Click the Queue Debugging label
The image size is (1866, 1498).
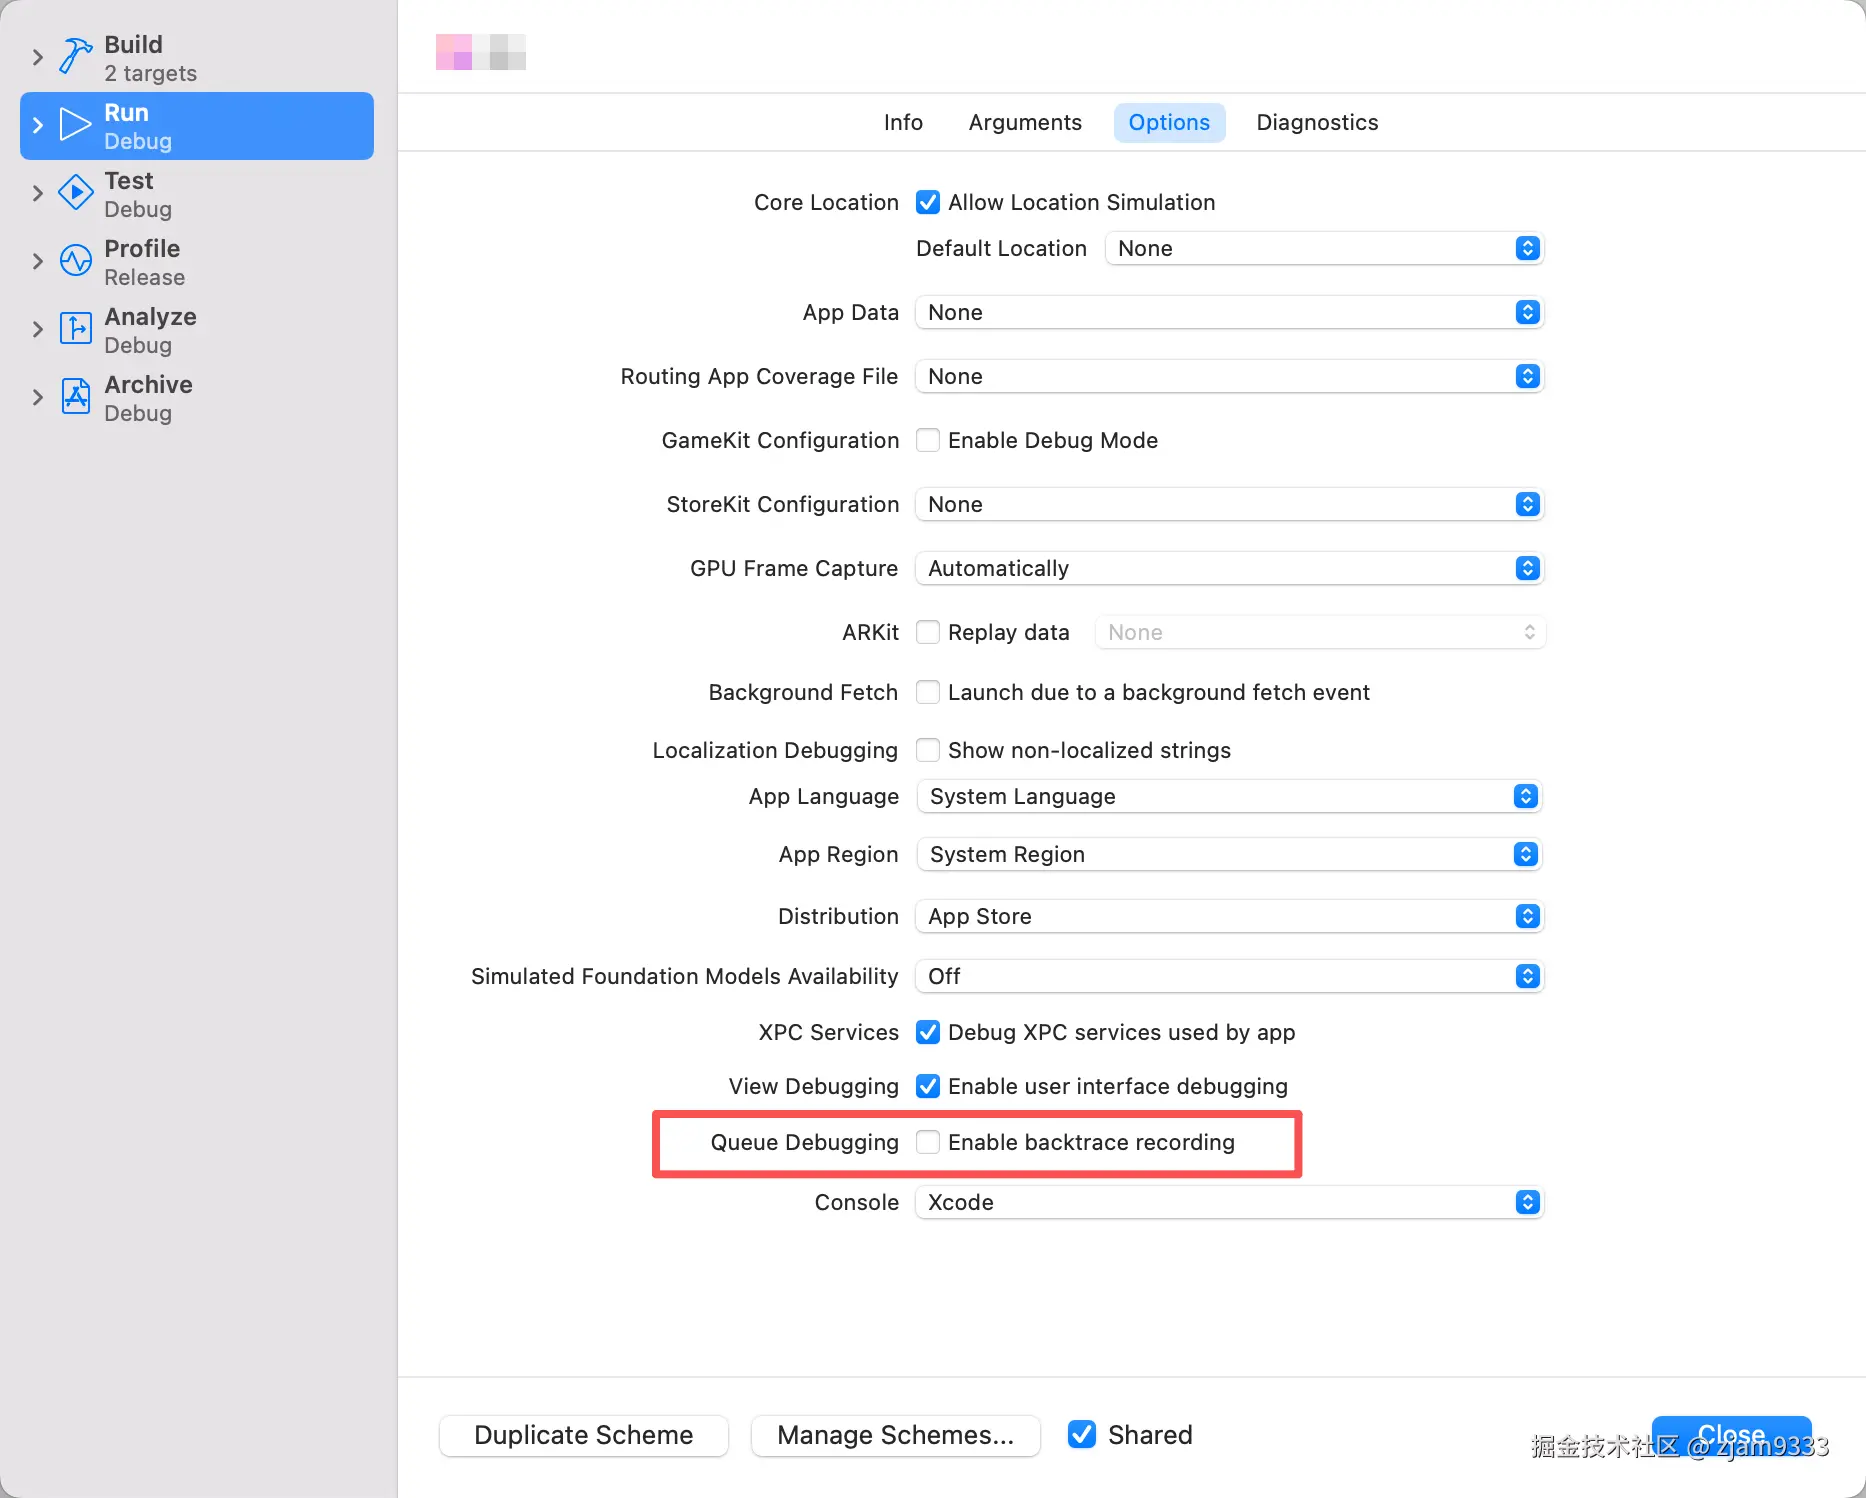point(804,1142)
